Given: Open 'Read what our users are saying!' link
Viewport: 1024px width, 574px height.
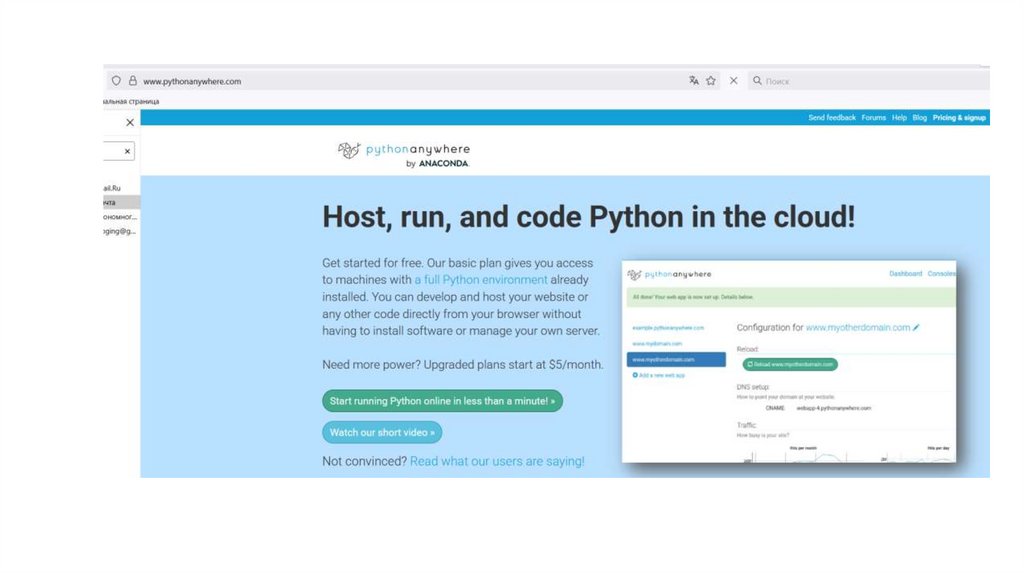Looking at the screenshot, I should point(497,461).
